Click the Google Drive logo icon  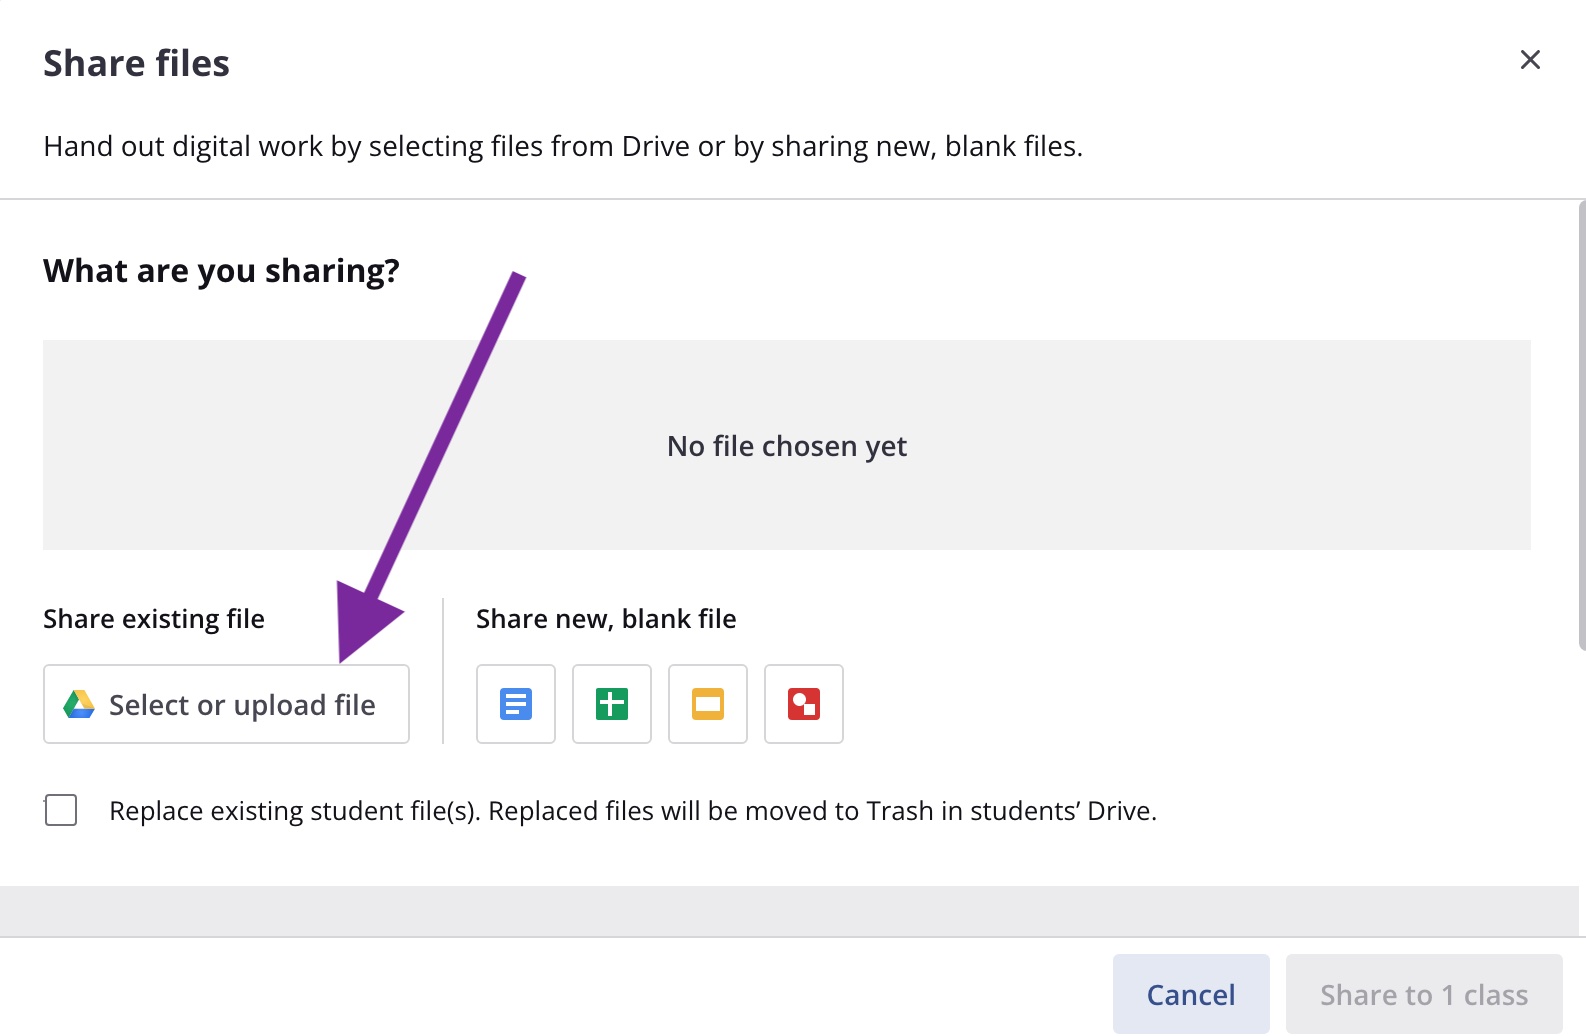coord(79,705)
